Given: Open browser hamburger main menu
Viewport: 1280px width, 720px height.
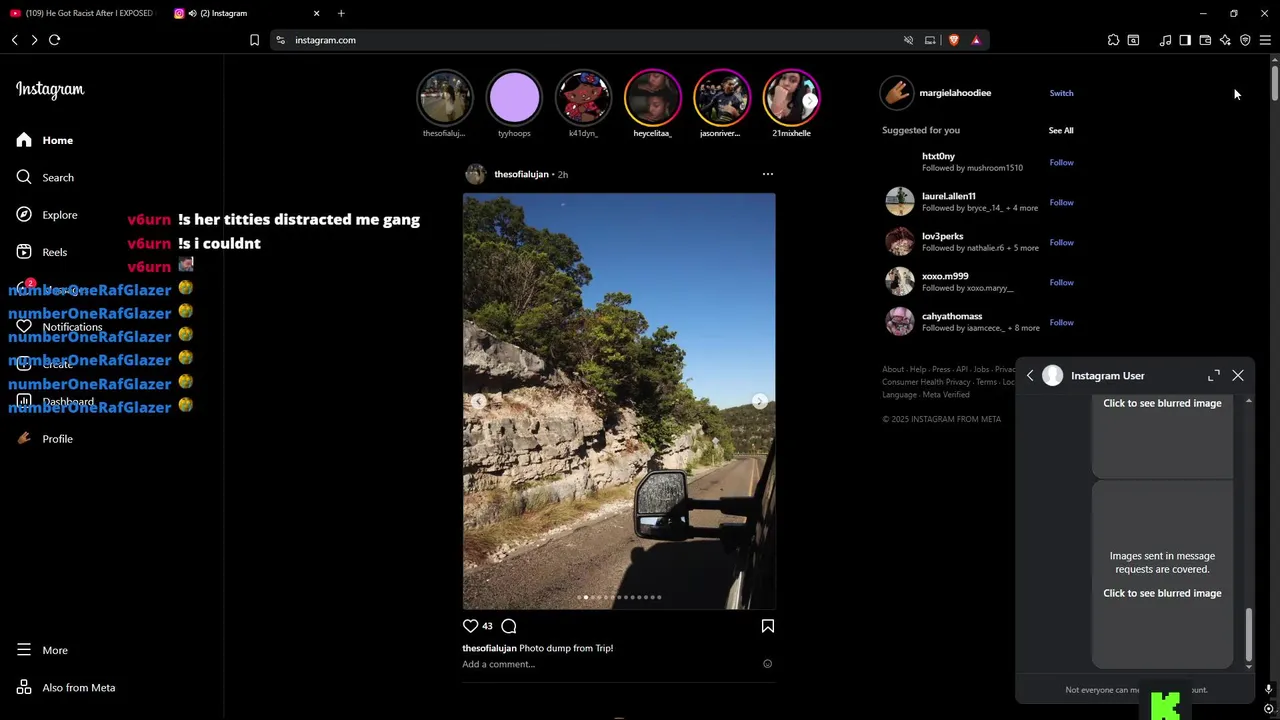Looking at the screenshot, I should click(1265, 40).
